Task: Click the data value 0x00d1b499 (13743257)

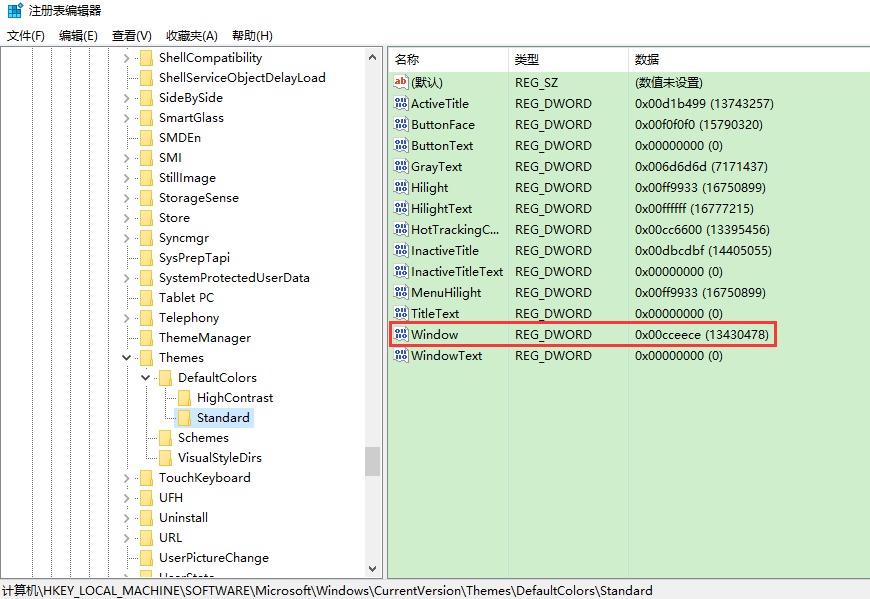Action: click(704, 104)
